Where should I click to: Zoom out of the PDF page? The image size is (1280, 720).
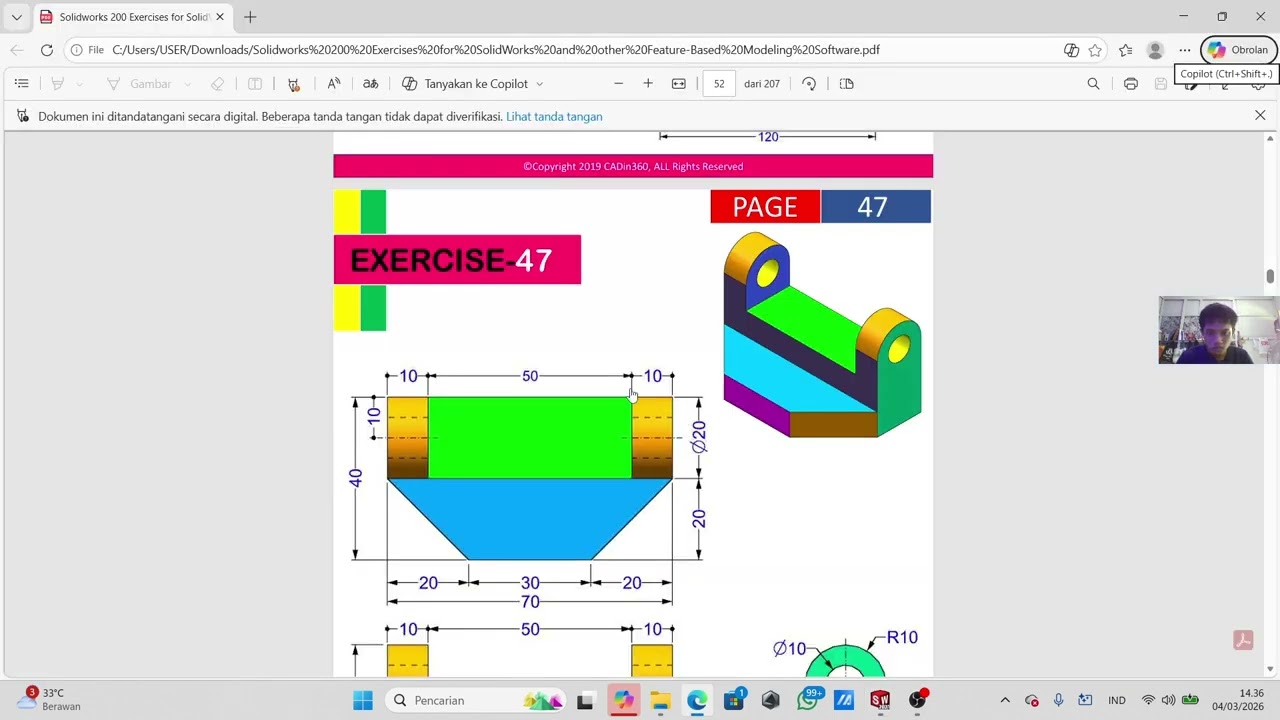click(618, 84)
